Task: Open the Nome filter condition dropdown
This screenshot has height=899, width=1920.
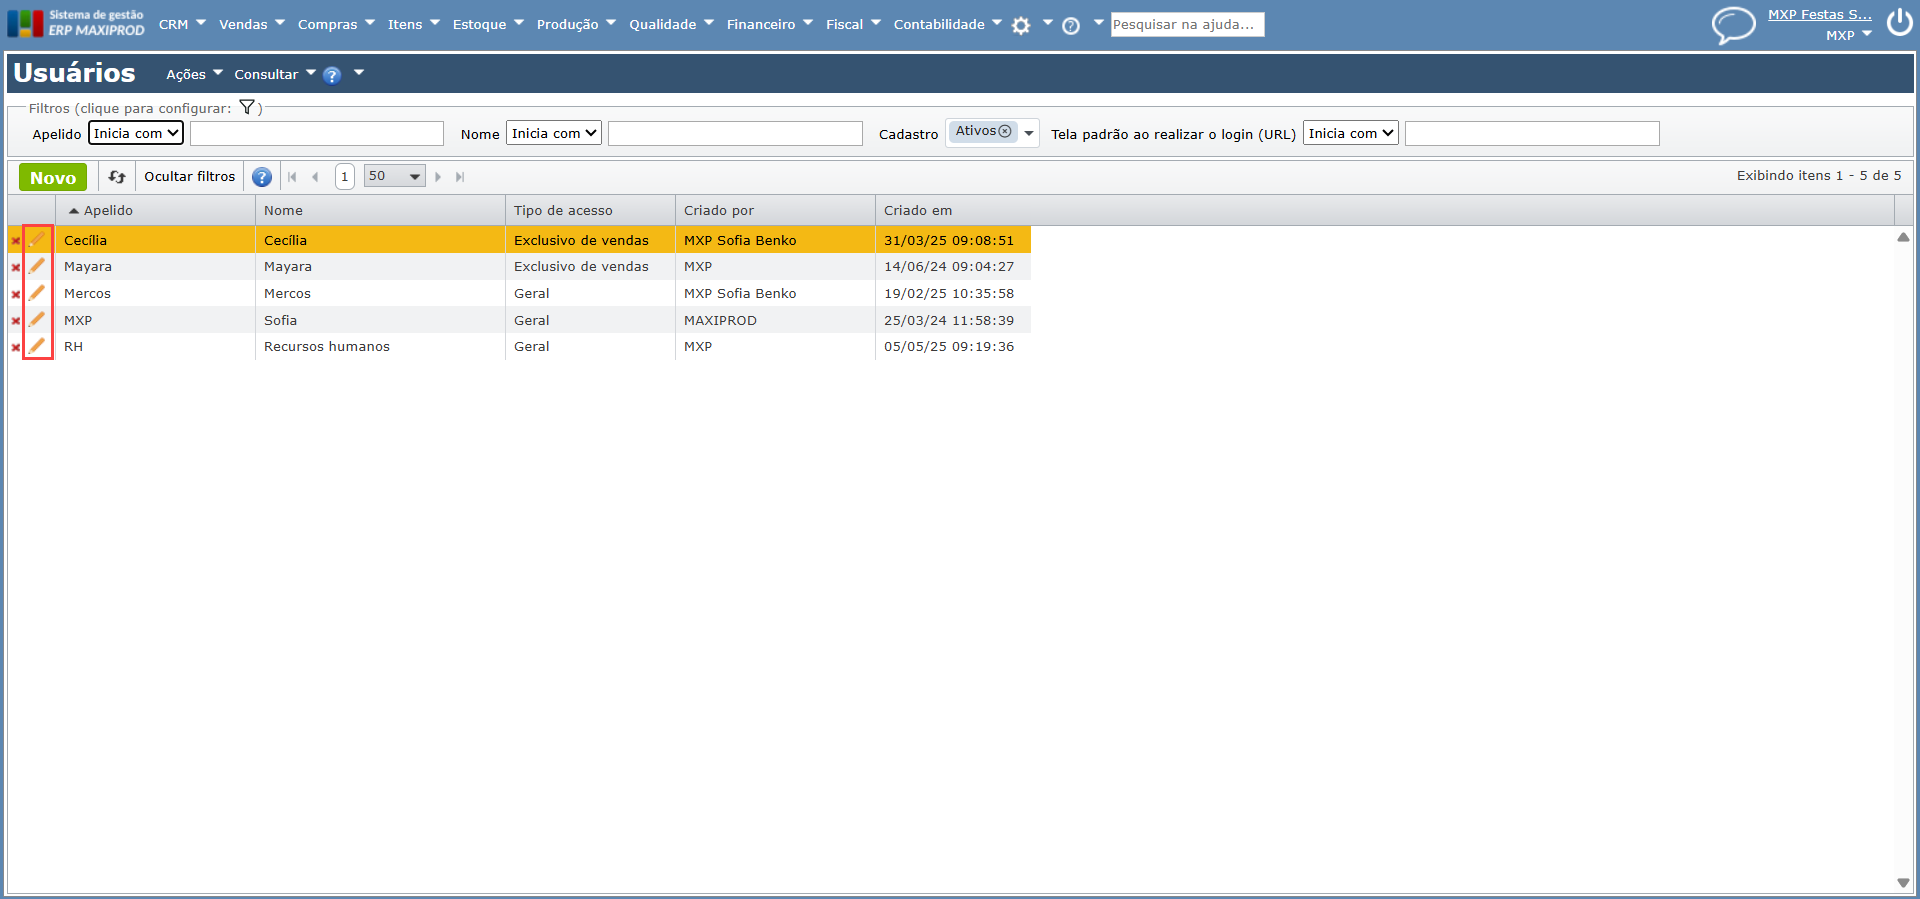Action: [554, 133]
